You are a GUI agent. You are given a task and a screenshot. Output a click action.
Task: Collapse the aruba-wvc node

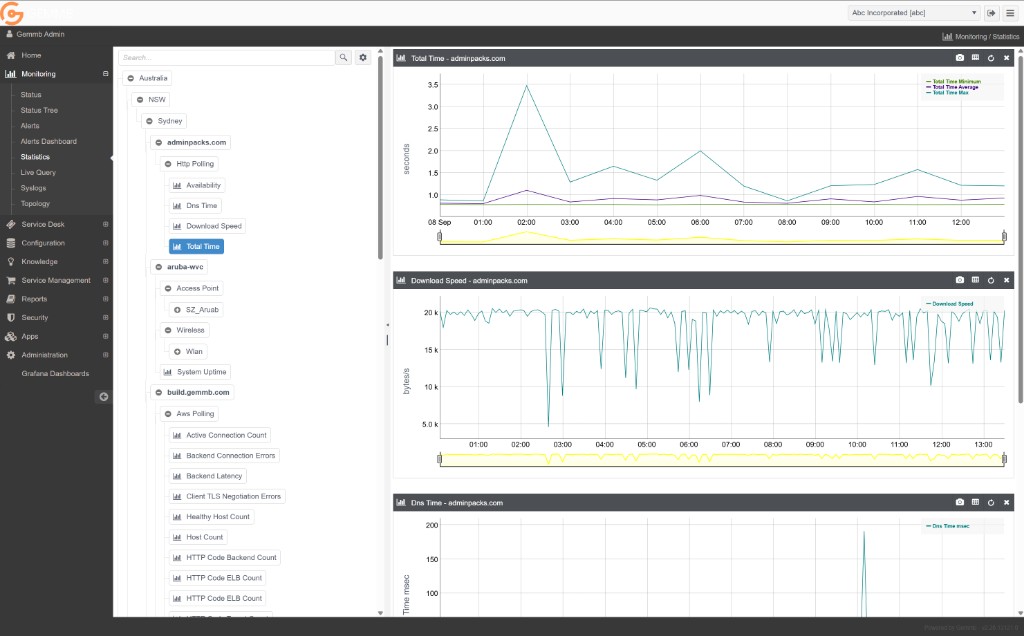[x=158, y=267]
